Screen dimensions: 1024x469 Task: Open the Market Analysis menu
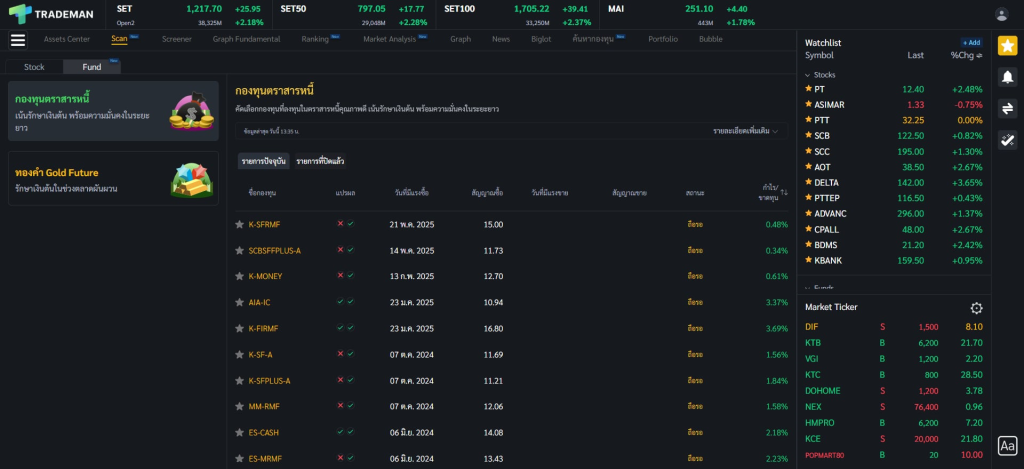point(389,39)
